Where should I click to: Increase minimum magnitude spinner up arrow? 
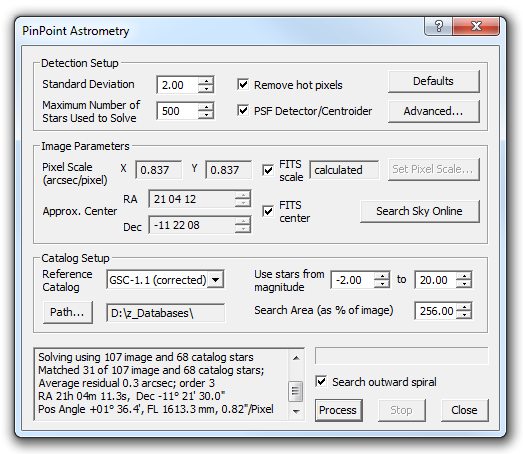(382, 276)
